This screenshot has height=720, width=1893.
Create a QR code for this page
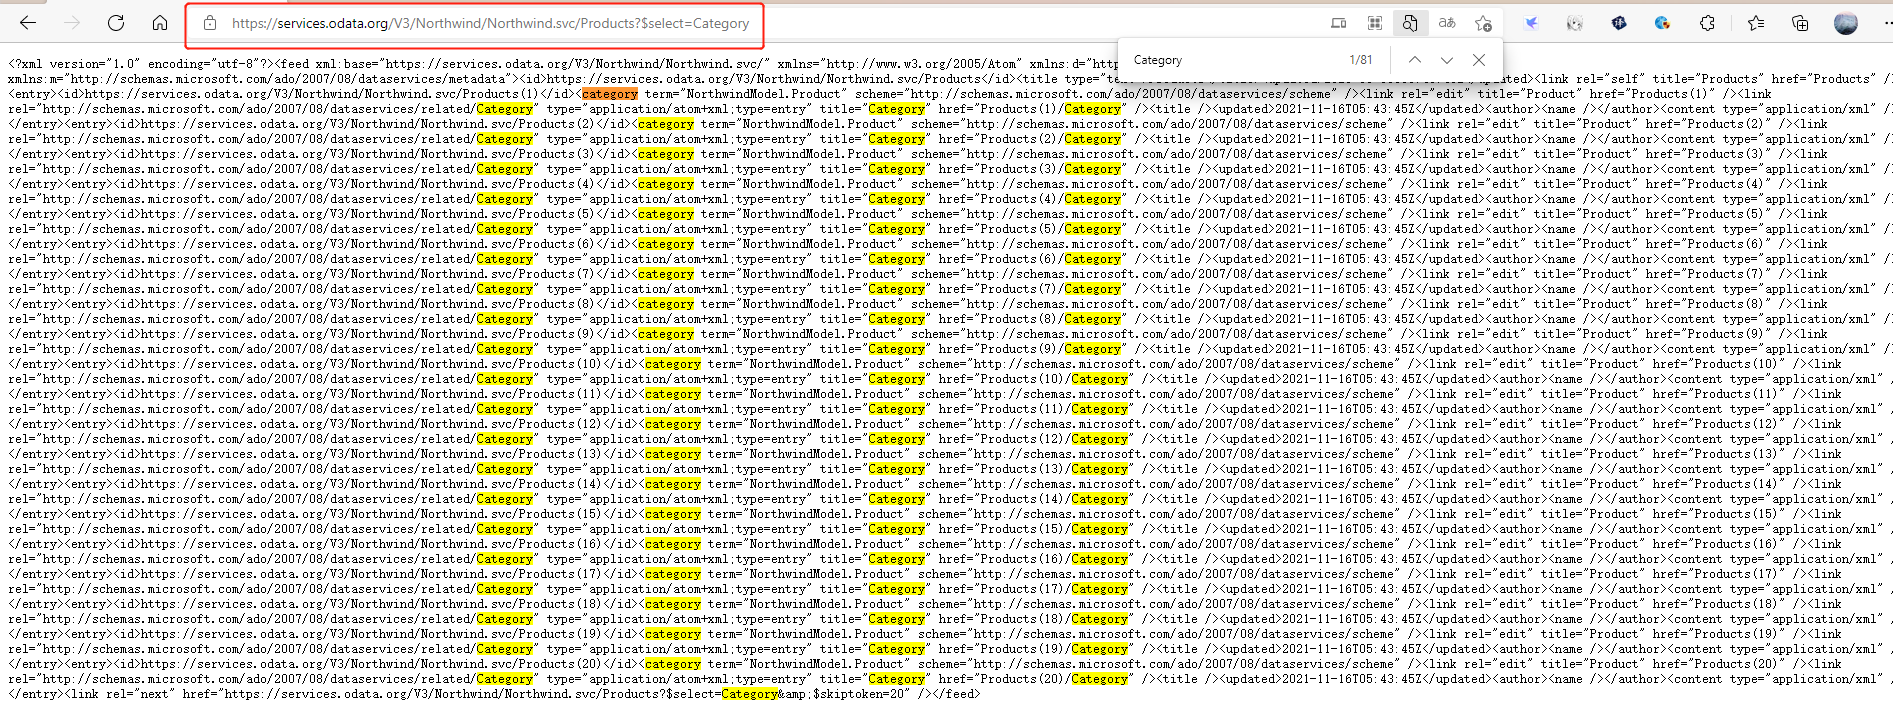[x=1375, y=23]
